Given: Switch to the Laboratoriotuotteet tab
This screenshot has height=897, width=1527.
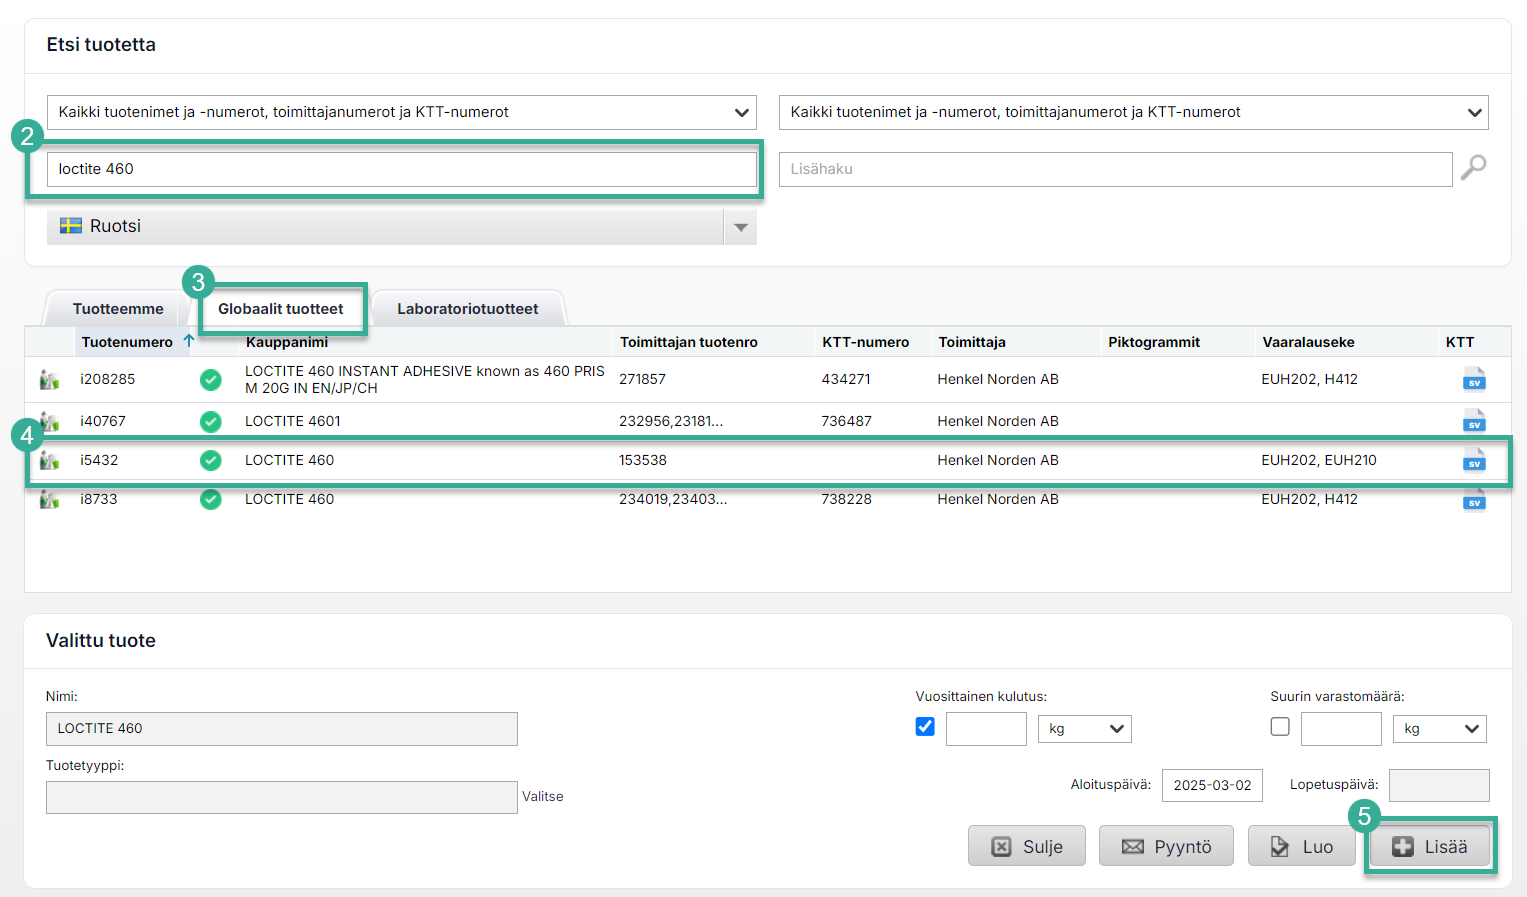Looking at the screenshot, I should click(x=467, y=309).
